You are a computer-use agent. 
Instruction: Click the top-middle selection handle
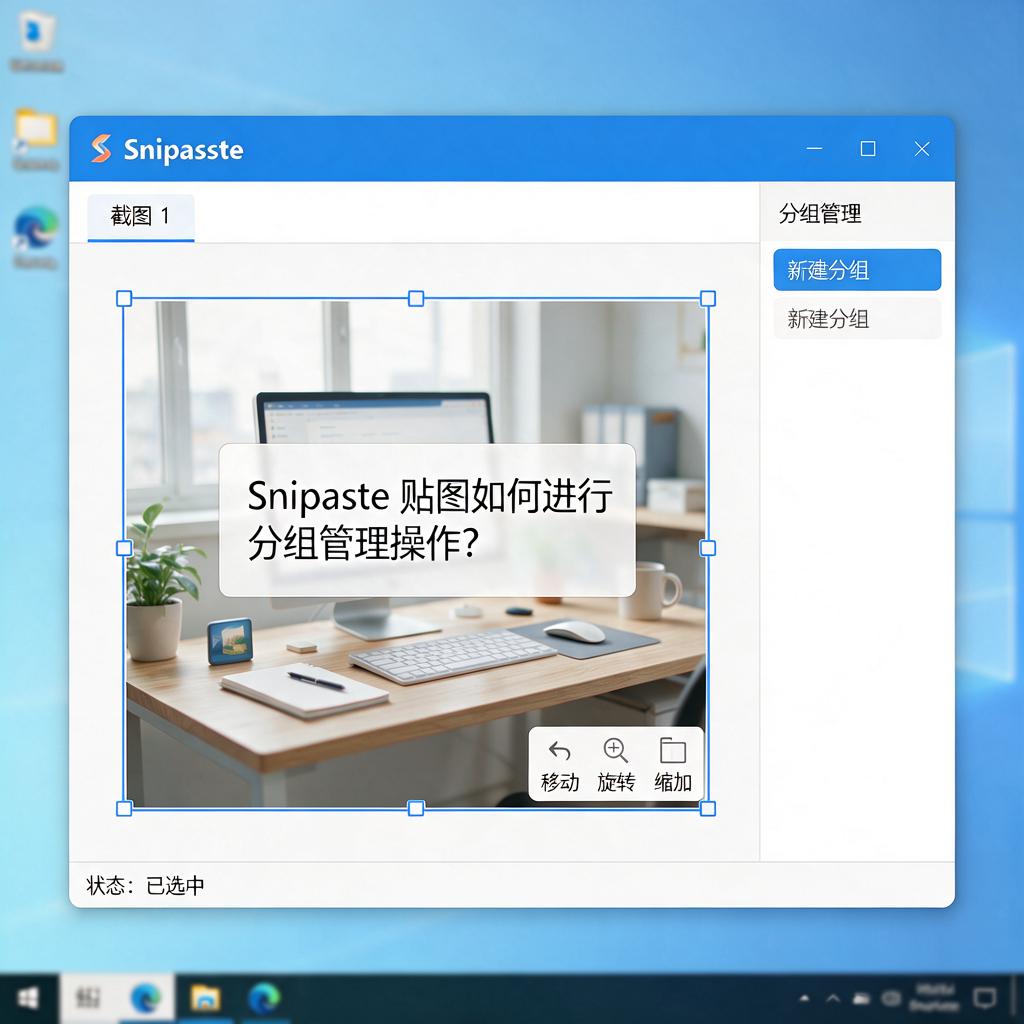(x=416, y=298)
